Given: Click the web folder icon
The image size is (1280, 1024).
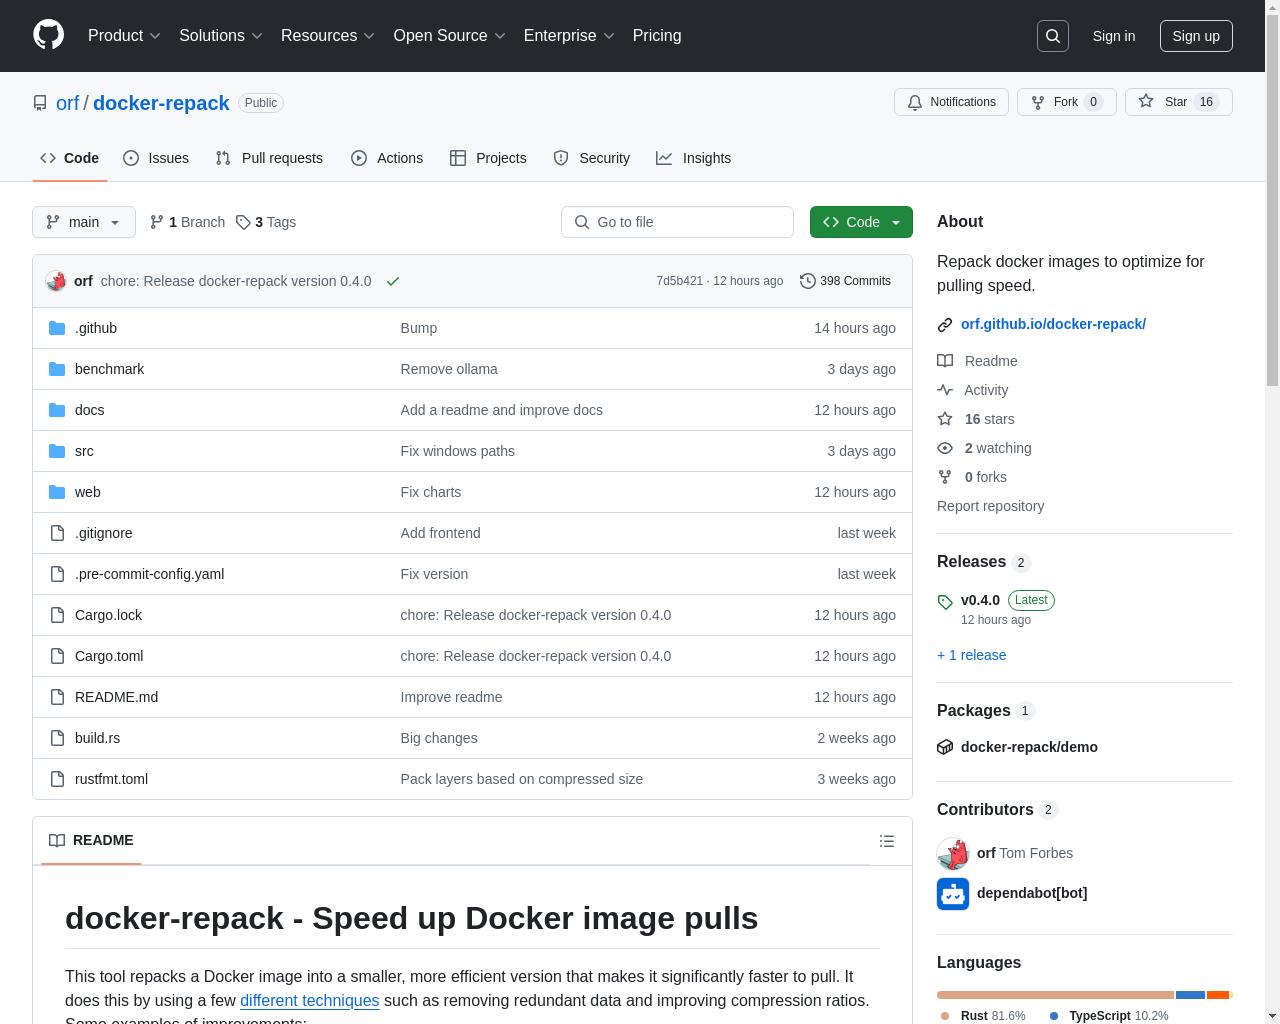Looking at the screenshot, I should (57, 492).
